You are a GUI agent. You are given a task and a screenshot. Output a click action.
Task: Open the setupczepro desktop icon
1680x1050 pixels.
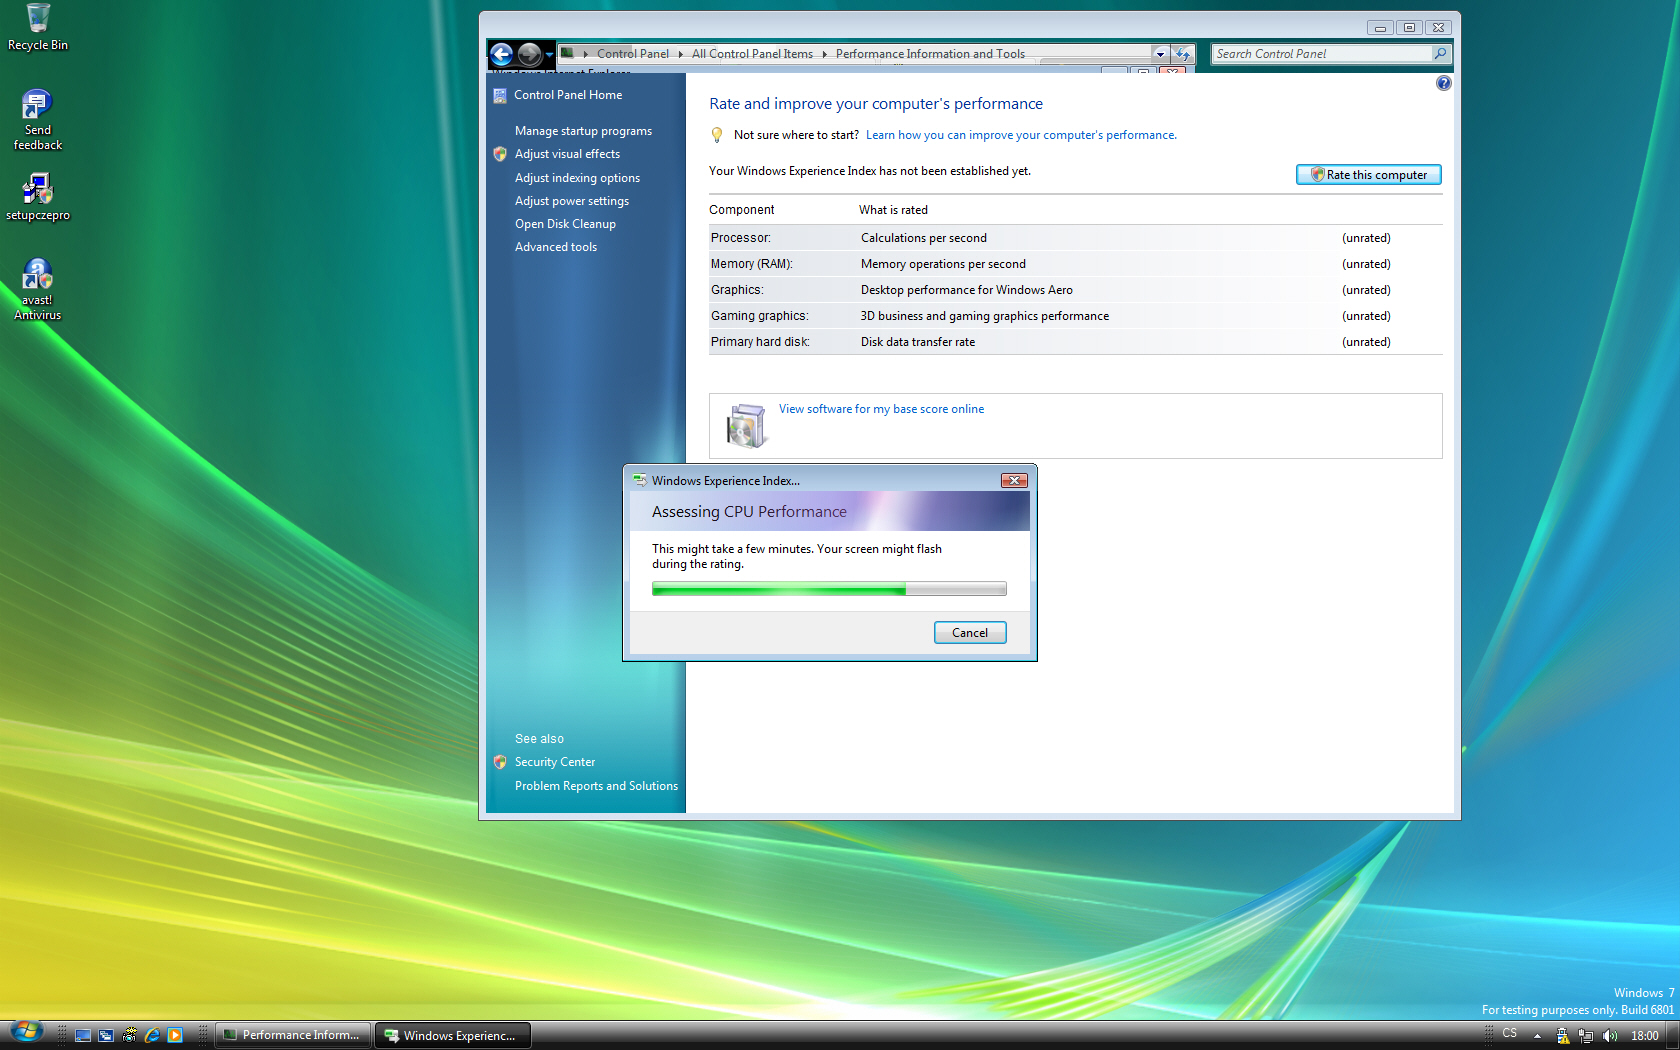(38, 197)
